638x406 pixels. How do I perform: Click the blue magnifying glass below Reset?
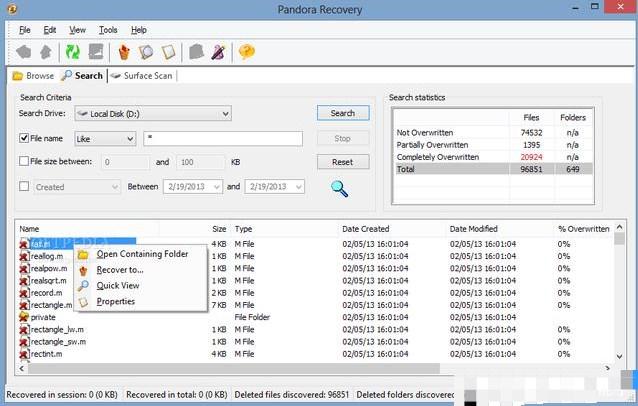pyautogui.click(x=339, y=189)
